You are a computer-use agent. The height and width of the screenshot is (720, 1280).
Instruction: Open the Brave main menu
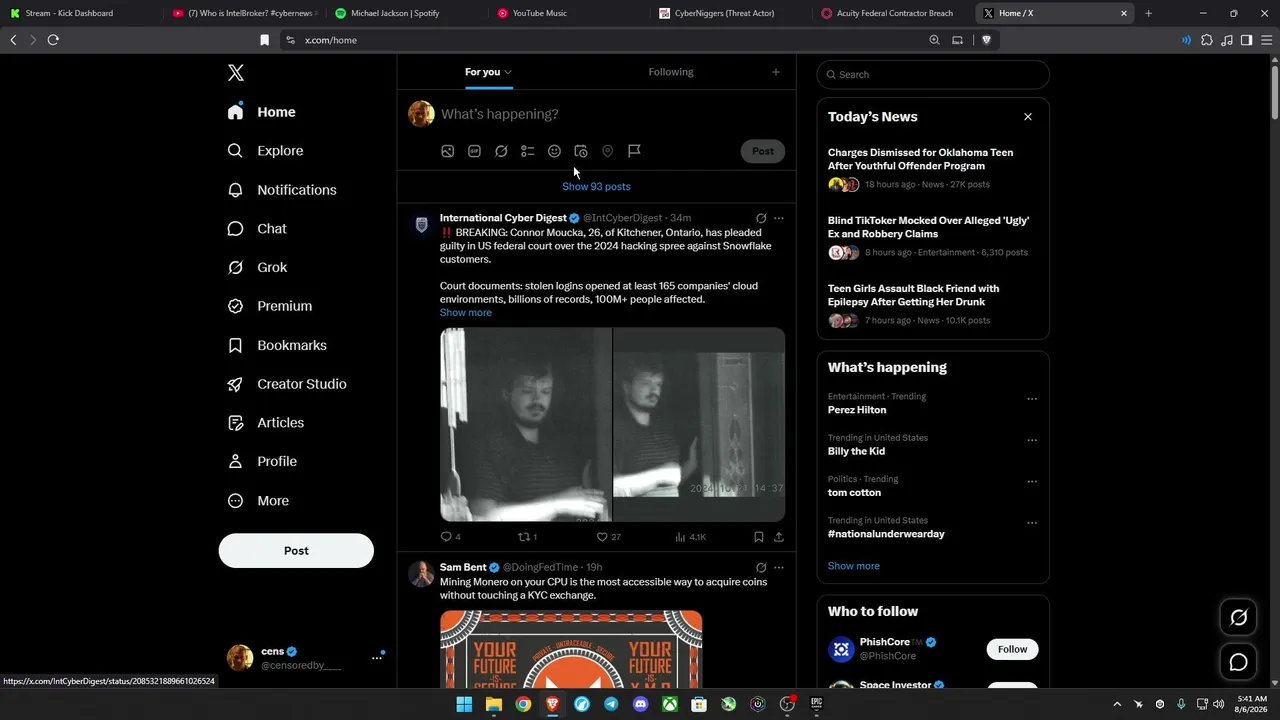point(1265,40)
